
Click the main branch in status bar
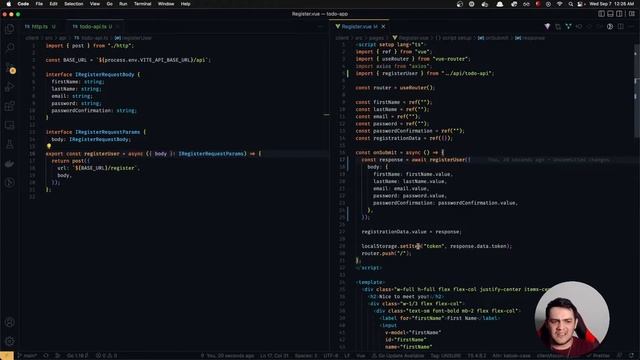pos(28,356)
